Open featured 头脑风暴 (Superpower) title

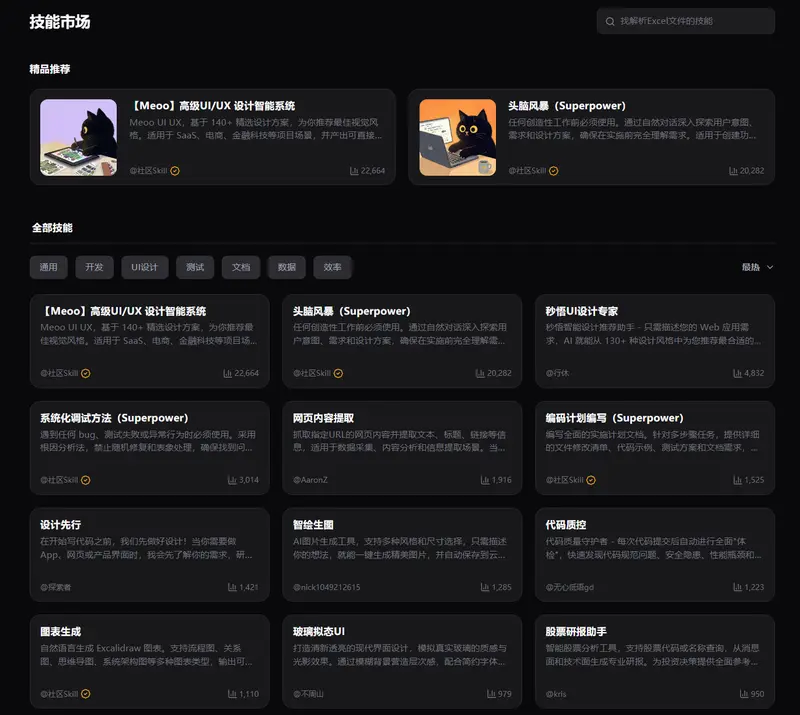click(x=567, y=106)
